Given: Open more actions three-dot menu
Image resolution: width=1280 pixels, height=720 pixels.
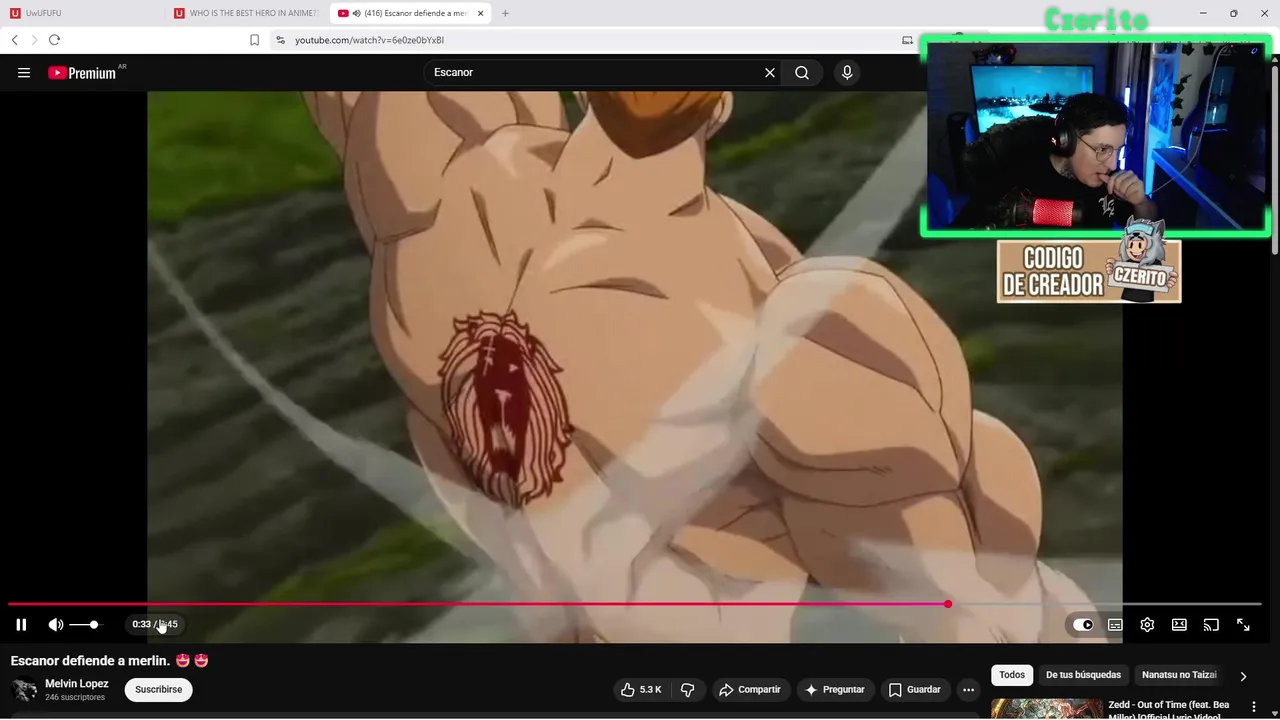Looking at the screenshot, I should point(968,690).
